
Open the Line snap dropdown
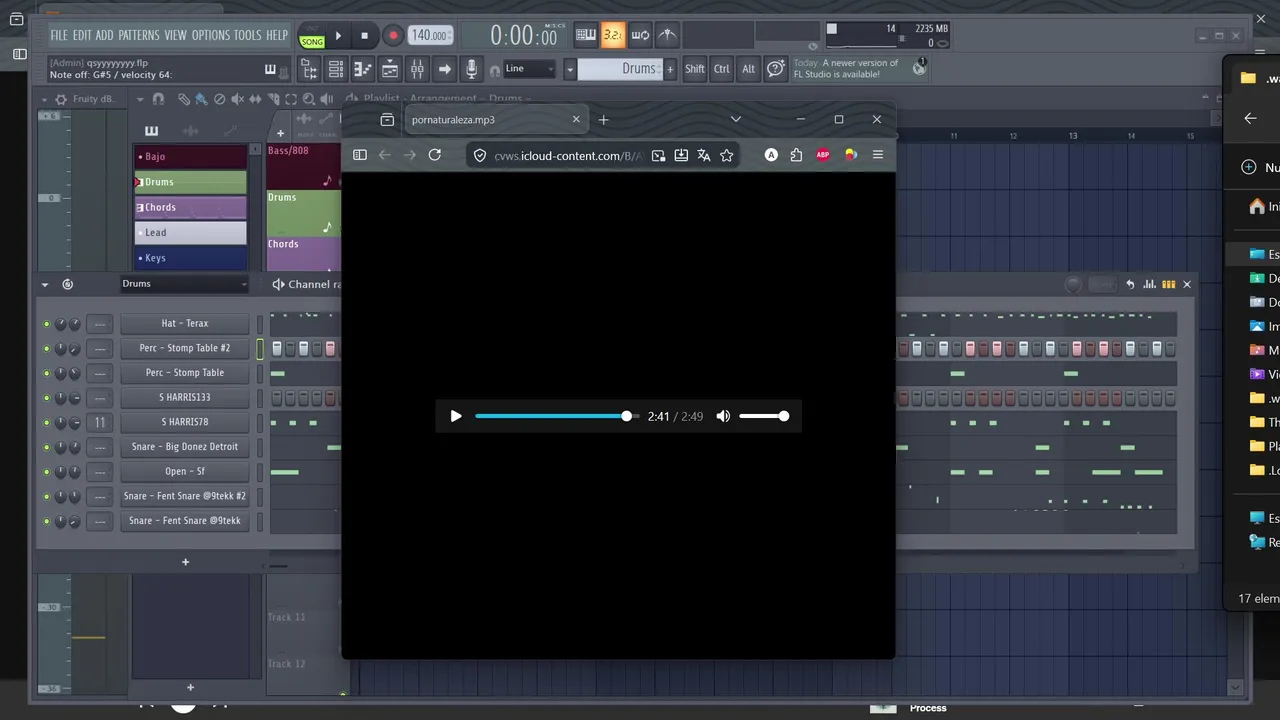tap(530, 69)
